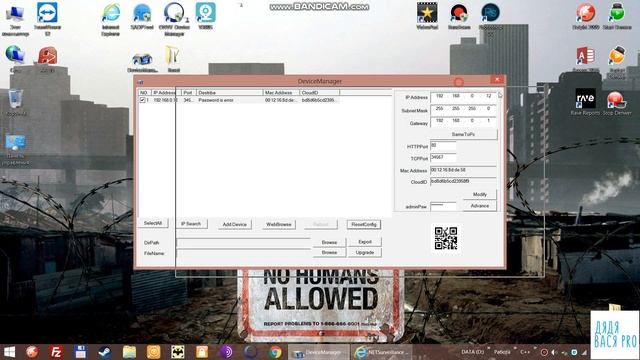Screen dimensions: 640x360
Task: Close the DeviceManager window
Action: [x=497, y=80]
